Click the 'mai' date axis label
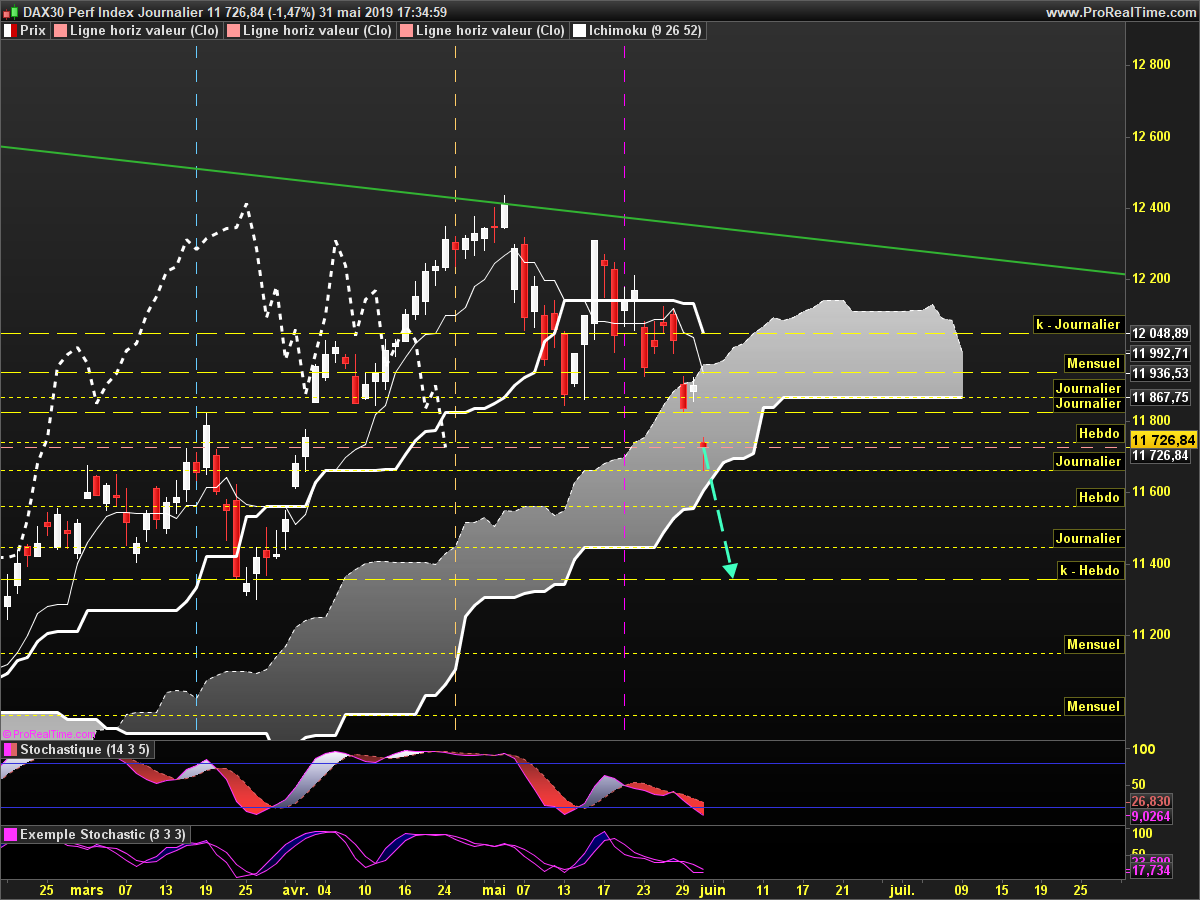 494,888
